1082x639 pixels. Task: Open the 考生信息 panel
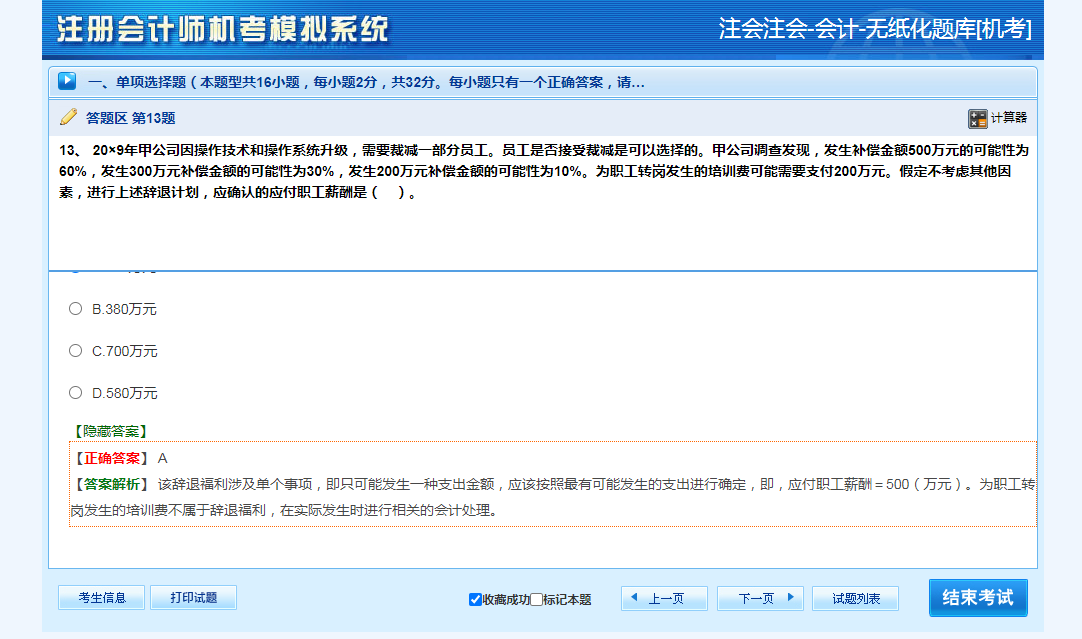coord(102,598)
